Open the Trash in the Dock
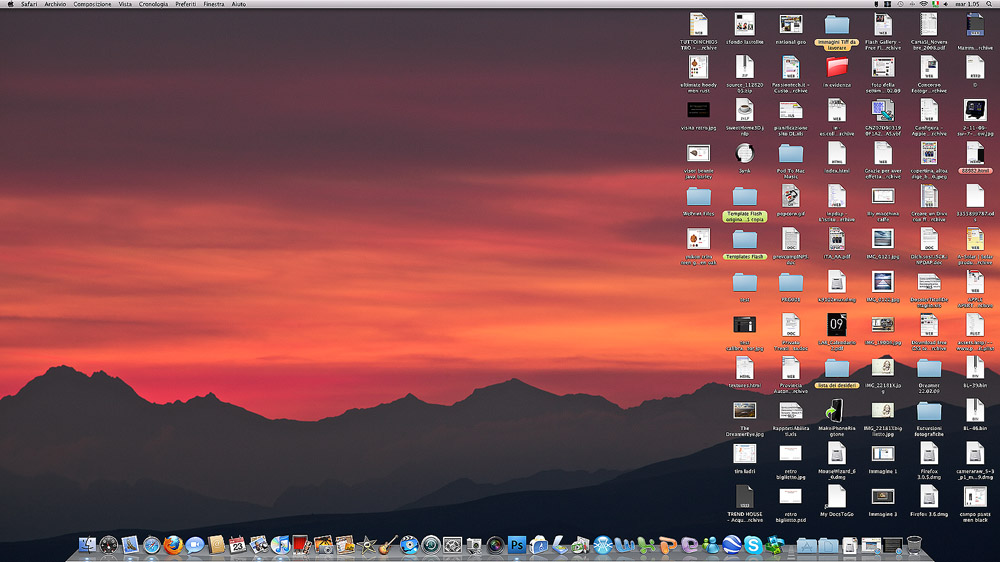The image size is (1000, 562). [x=914, y=545]
